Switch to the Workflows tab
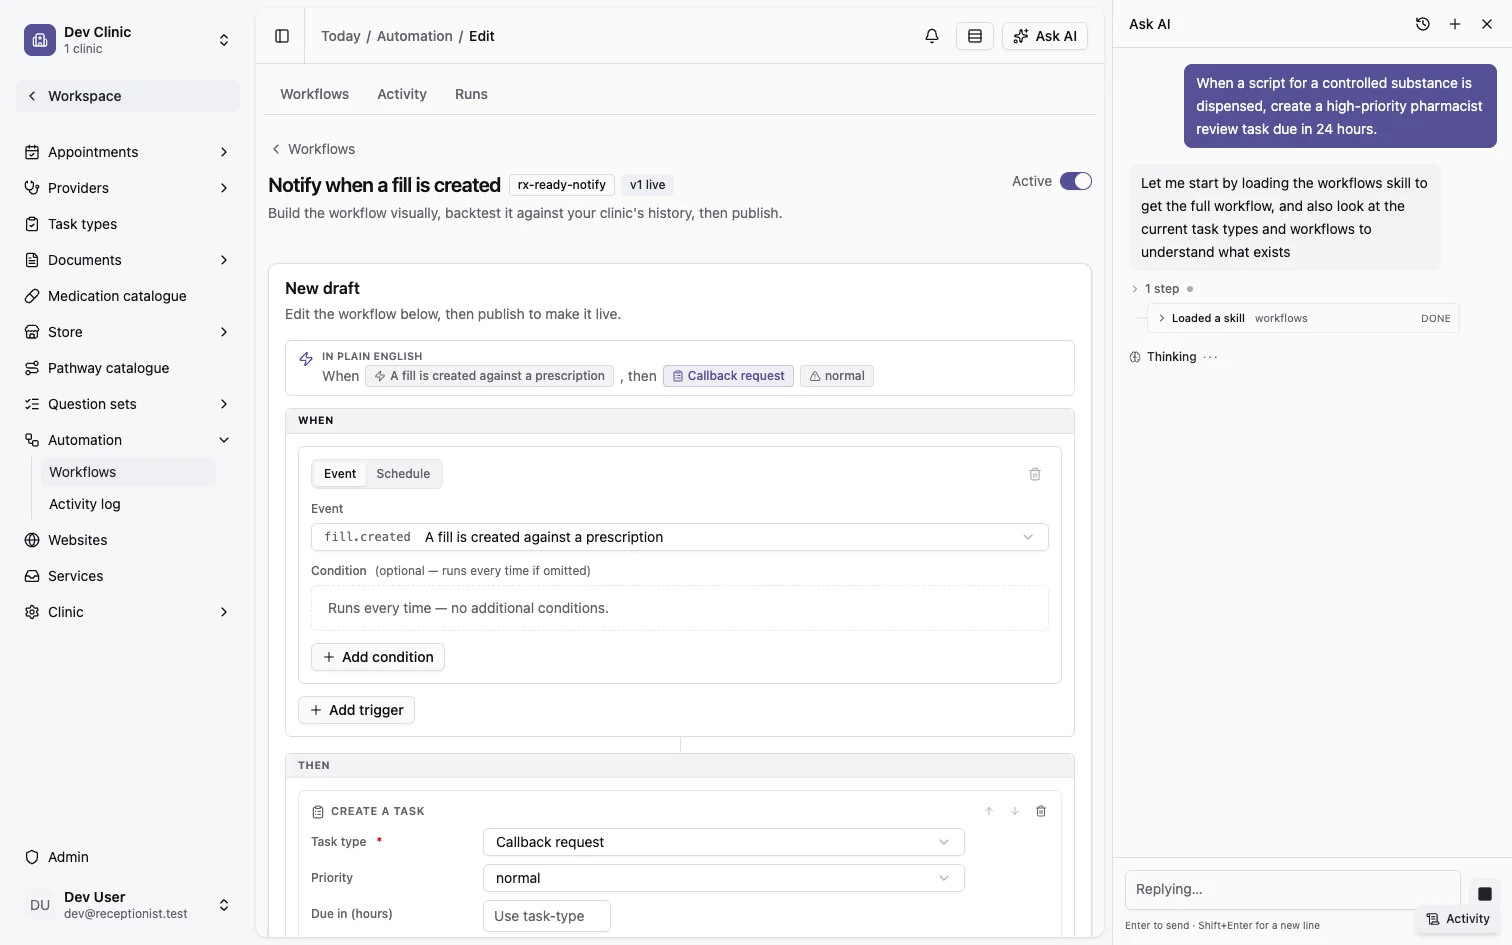Viewport: 1512px width, 945px height. (x=315, y=94)
